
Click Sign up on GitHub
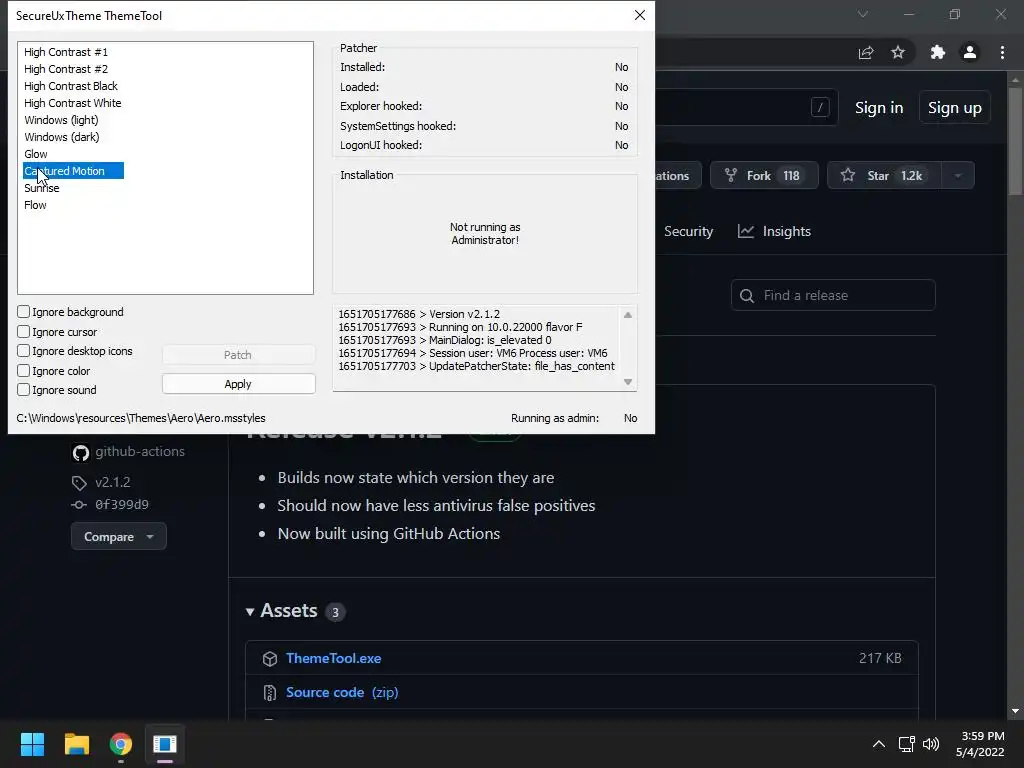[955, 108]
